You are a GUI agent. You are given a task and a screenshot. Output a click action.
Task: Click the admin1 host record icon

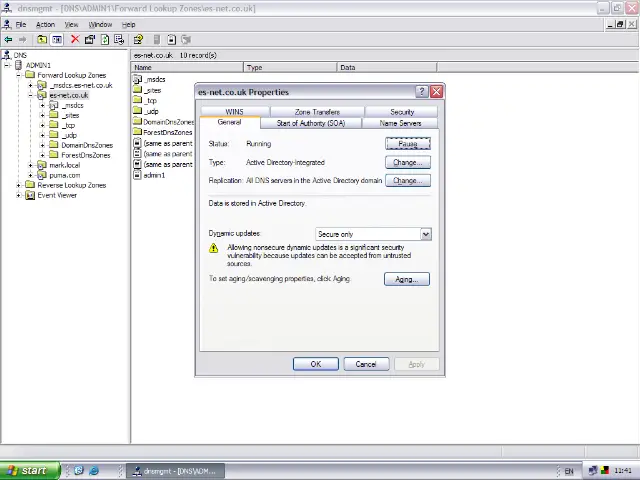tap(137, 175)
